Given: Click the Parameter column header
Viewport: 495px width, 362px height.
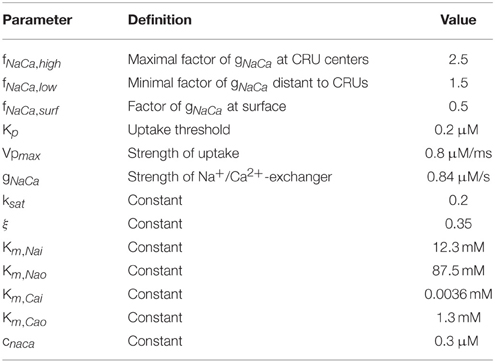Looking at the screenshot, I should [x=37, y=20].
